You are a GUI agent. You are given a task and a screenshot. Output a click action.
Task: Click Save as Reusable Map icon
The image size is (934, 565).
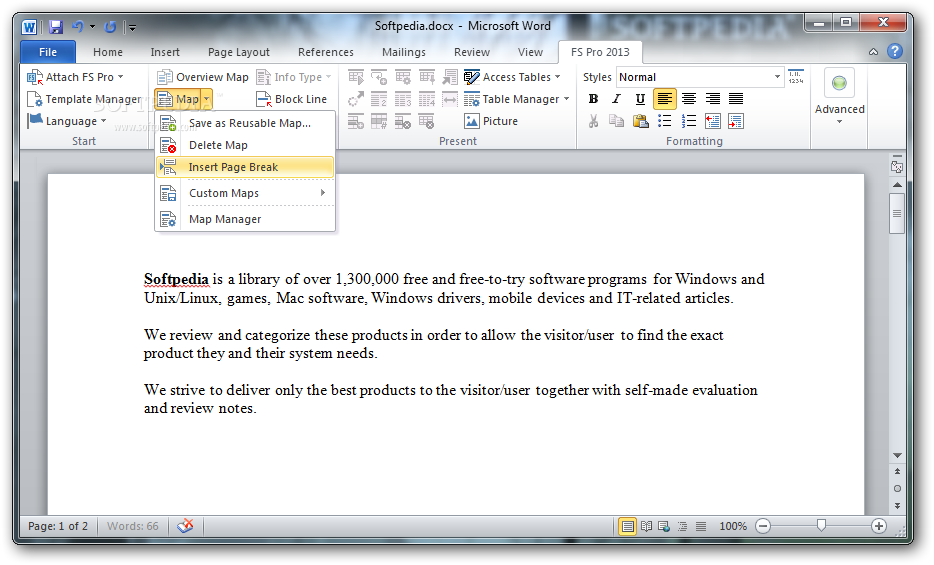[x=169, y=123]
